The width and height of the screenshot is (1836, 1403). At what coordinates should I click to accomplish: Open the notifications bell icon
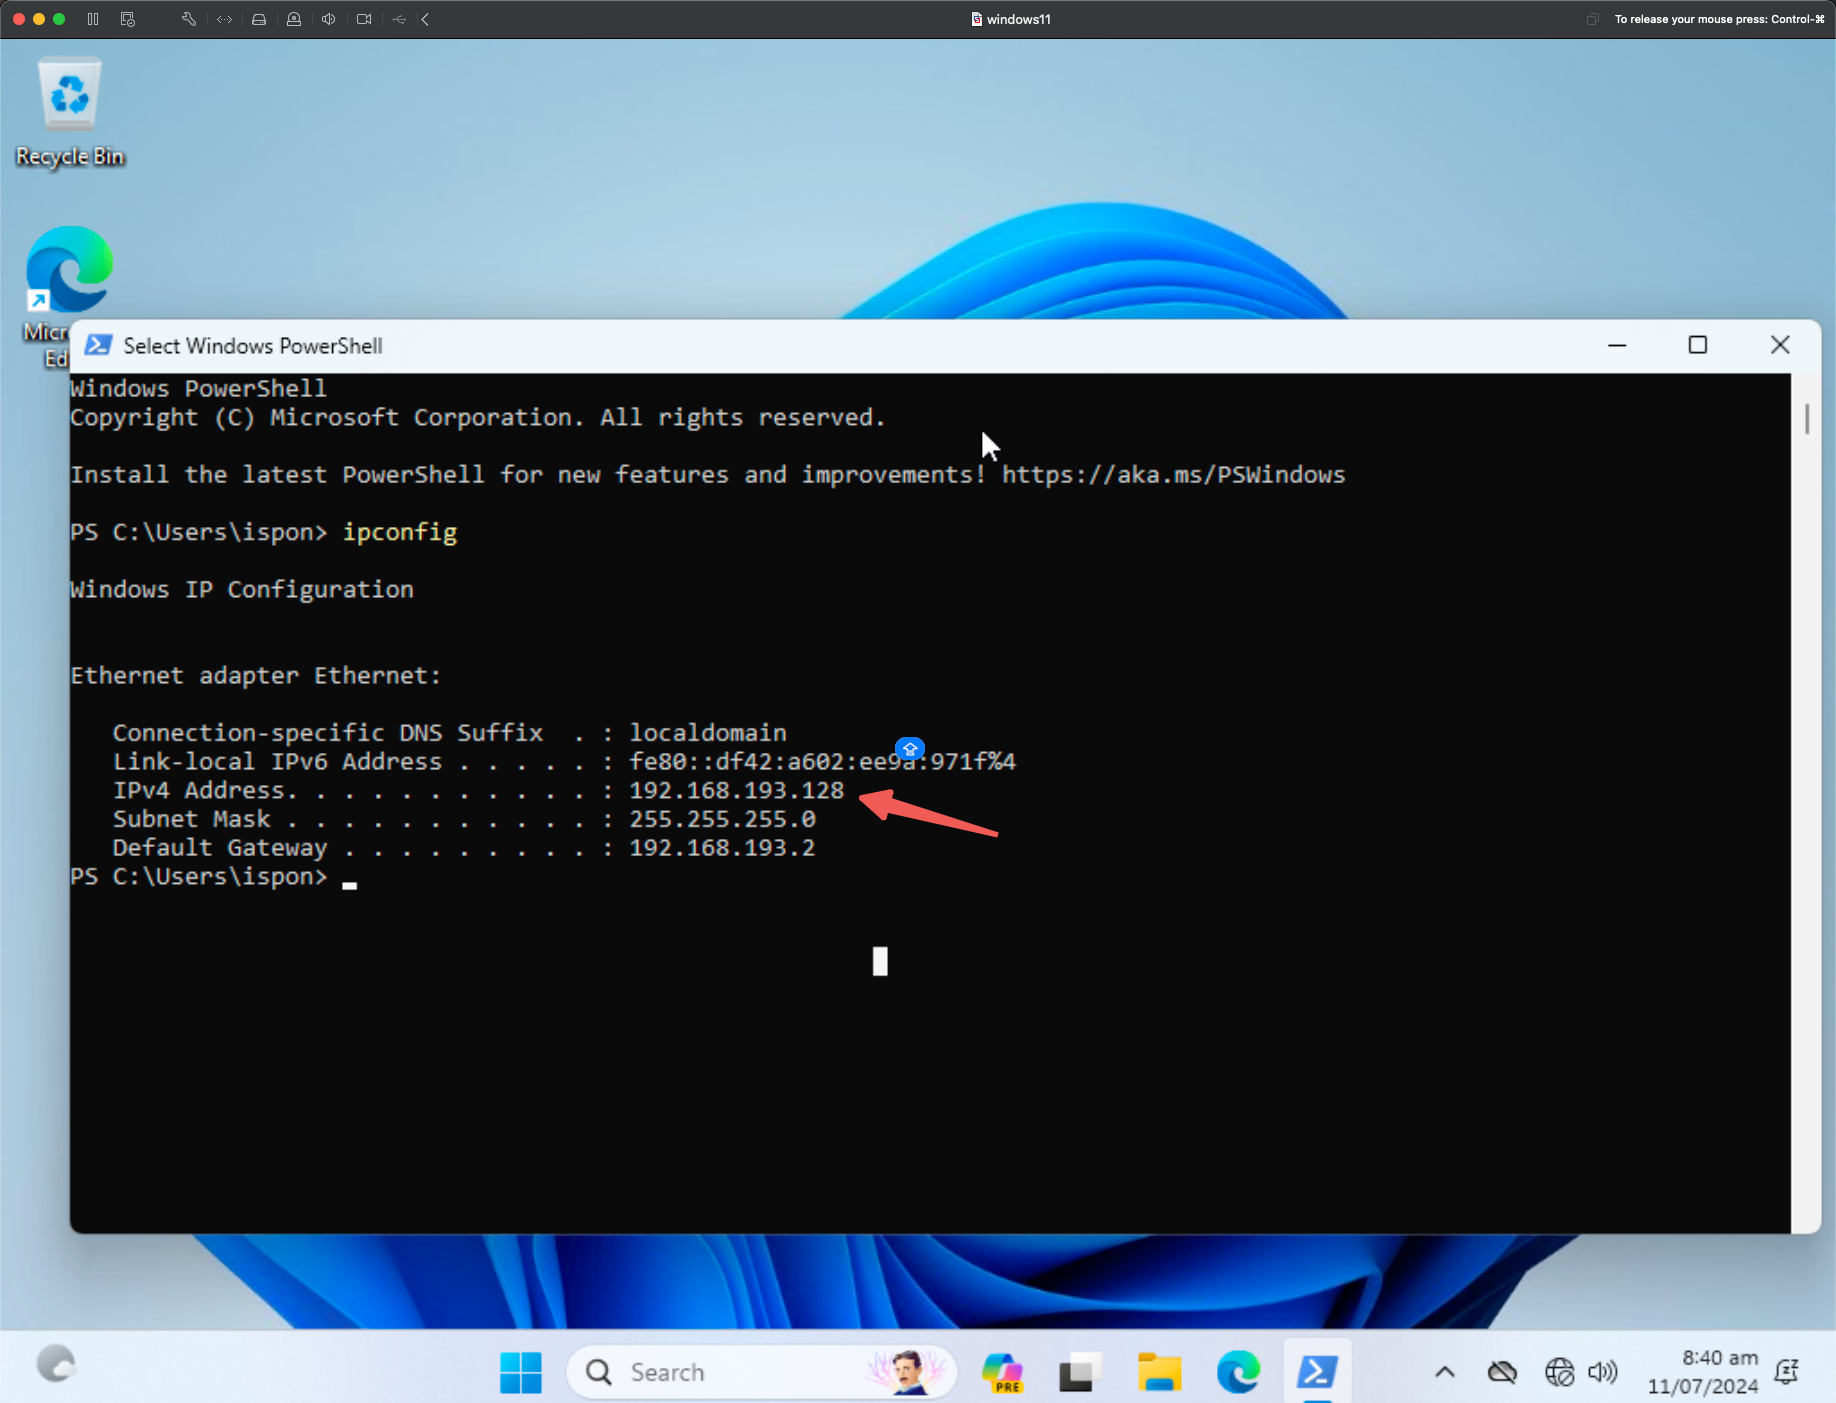click(x=1787, y=1372)
